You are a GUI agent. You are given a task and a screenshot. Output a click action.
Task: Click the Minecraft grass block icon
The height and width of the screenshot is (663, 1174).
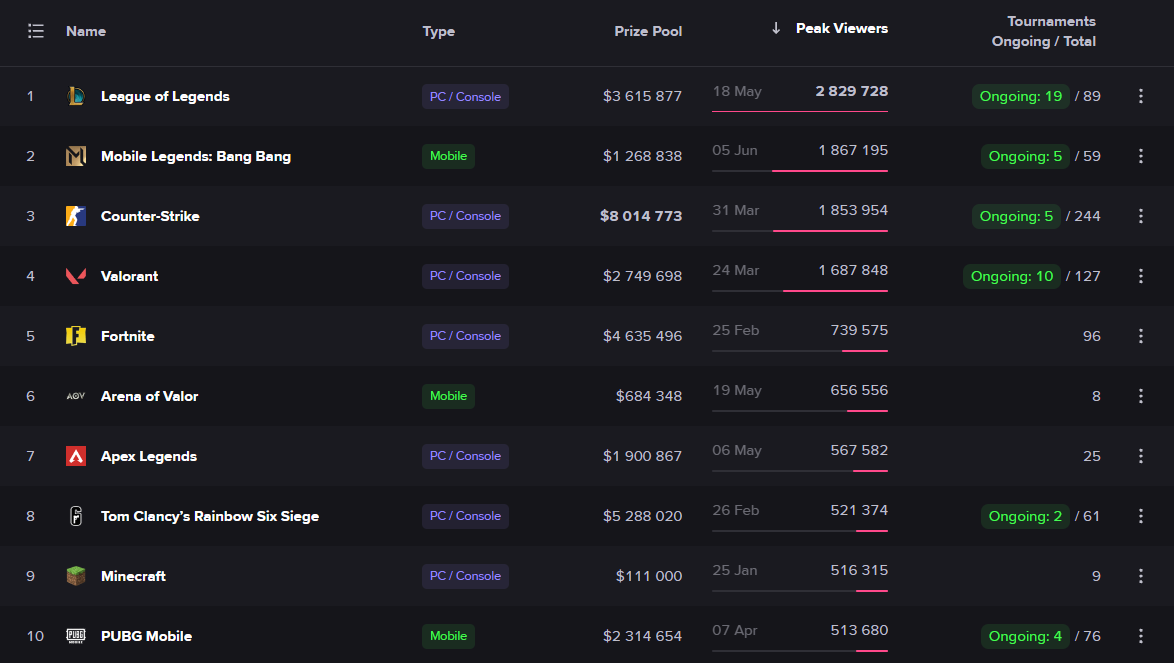pyautogui.click(x=75, y=576)
